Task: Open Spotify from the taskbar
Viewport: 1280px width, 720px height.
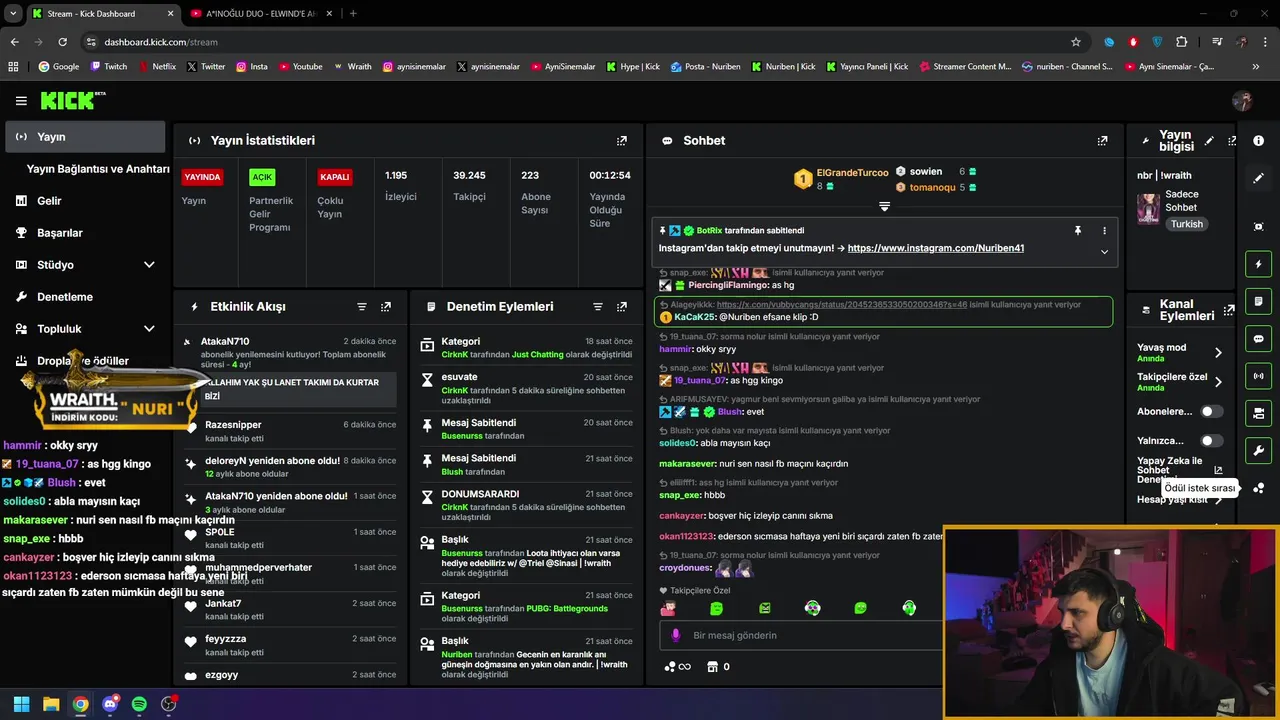Action: pos(139,704)
